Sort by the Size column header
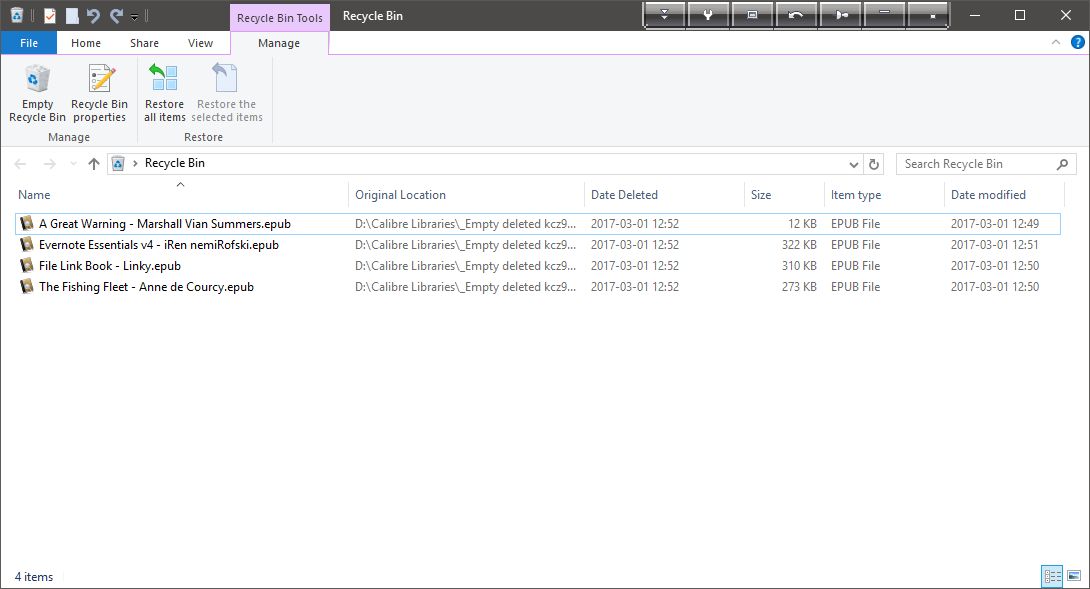Viewport: 1090px width, 589px height. tap(784, 195)
